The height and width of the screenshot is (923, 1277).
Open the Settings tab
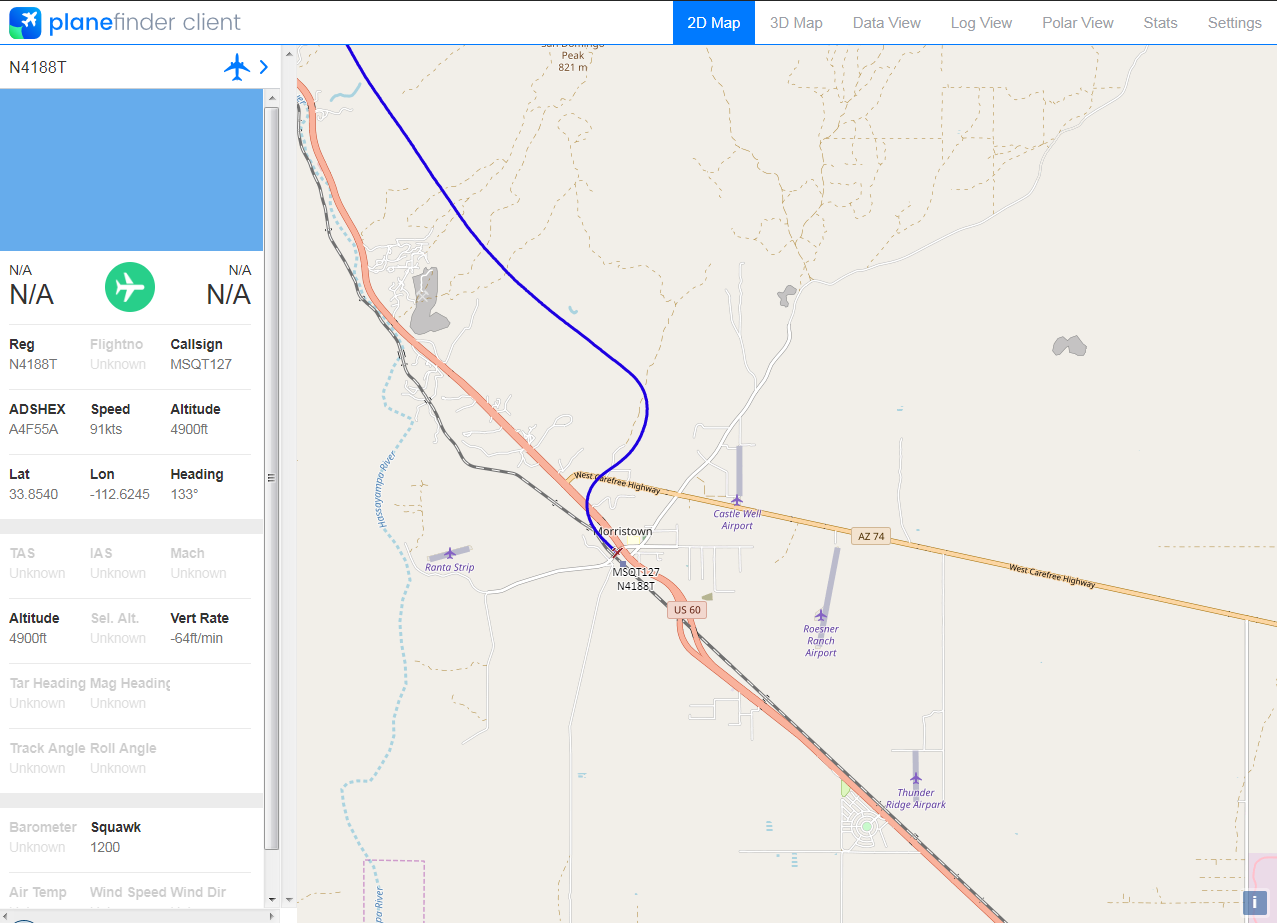(x=1234, y=22)
